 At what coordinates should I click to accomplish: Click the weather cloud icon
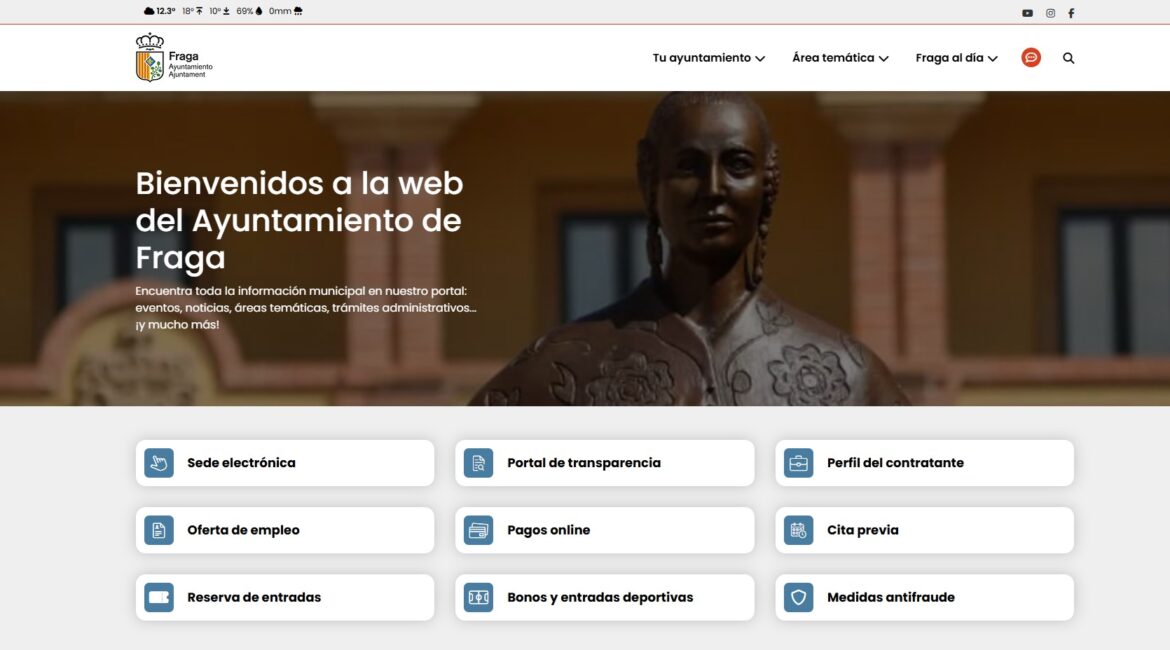coord(147,10)
